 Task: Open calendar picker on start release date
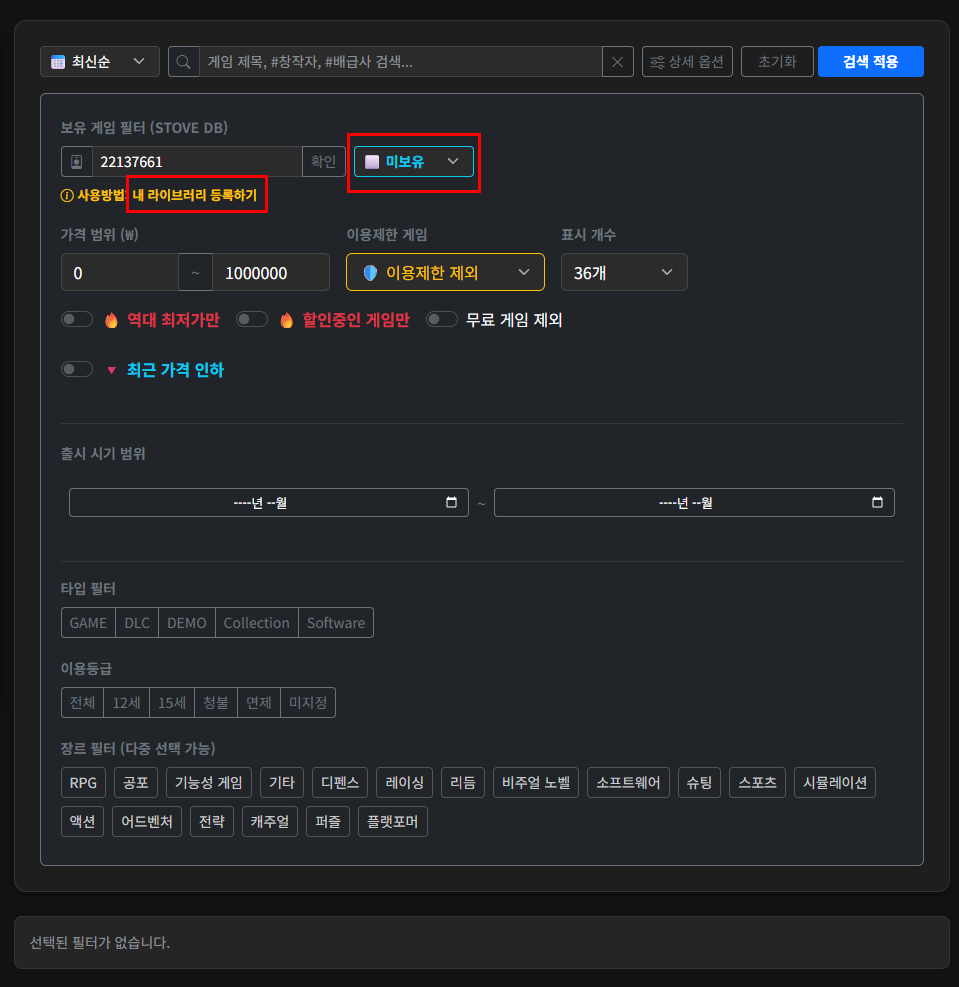451,503
